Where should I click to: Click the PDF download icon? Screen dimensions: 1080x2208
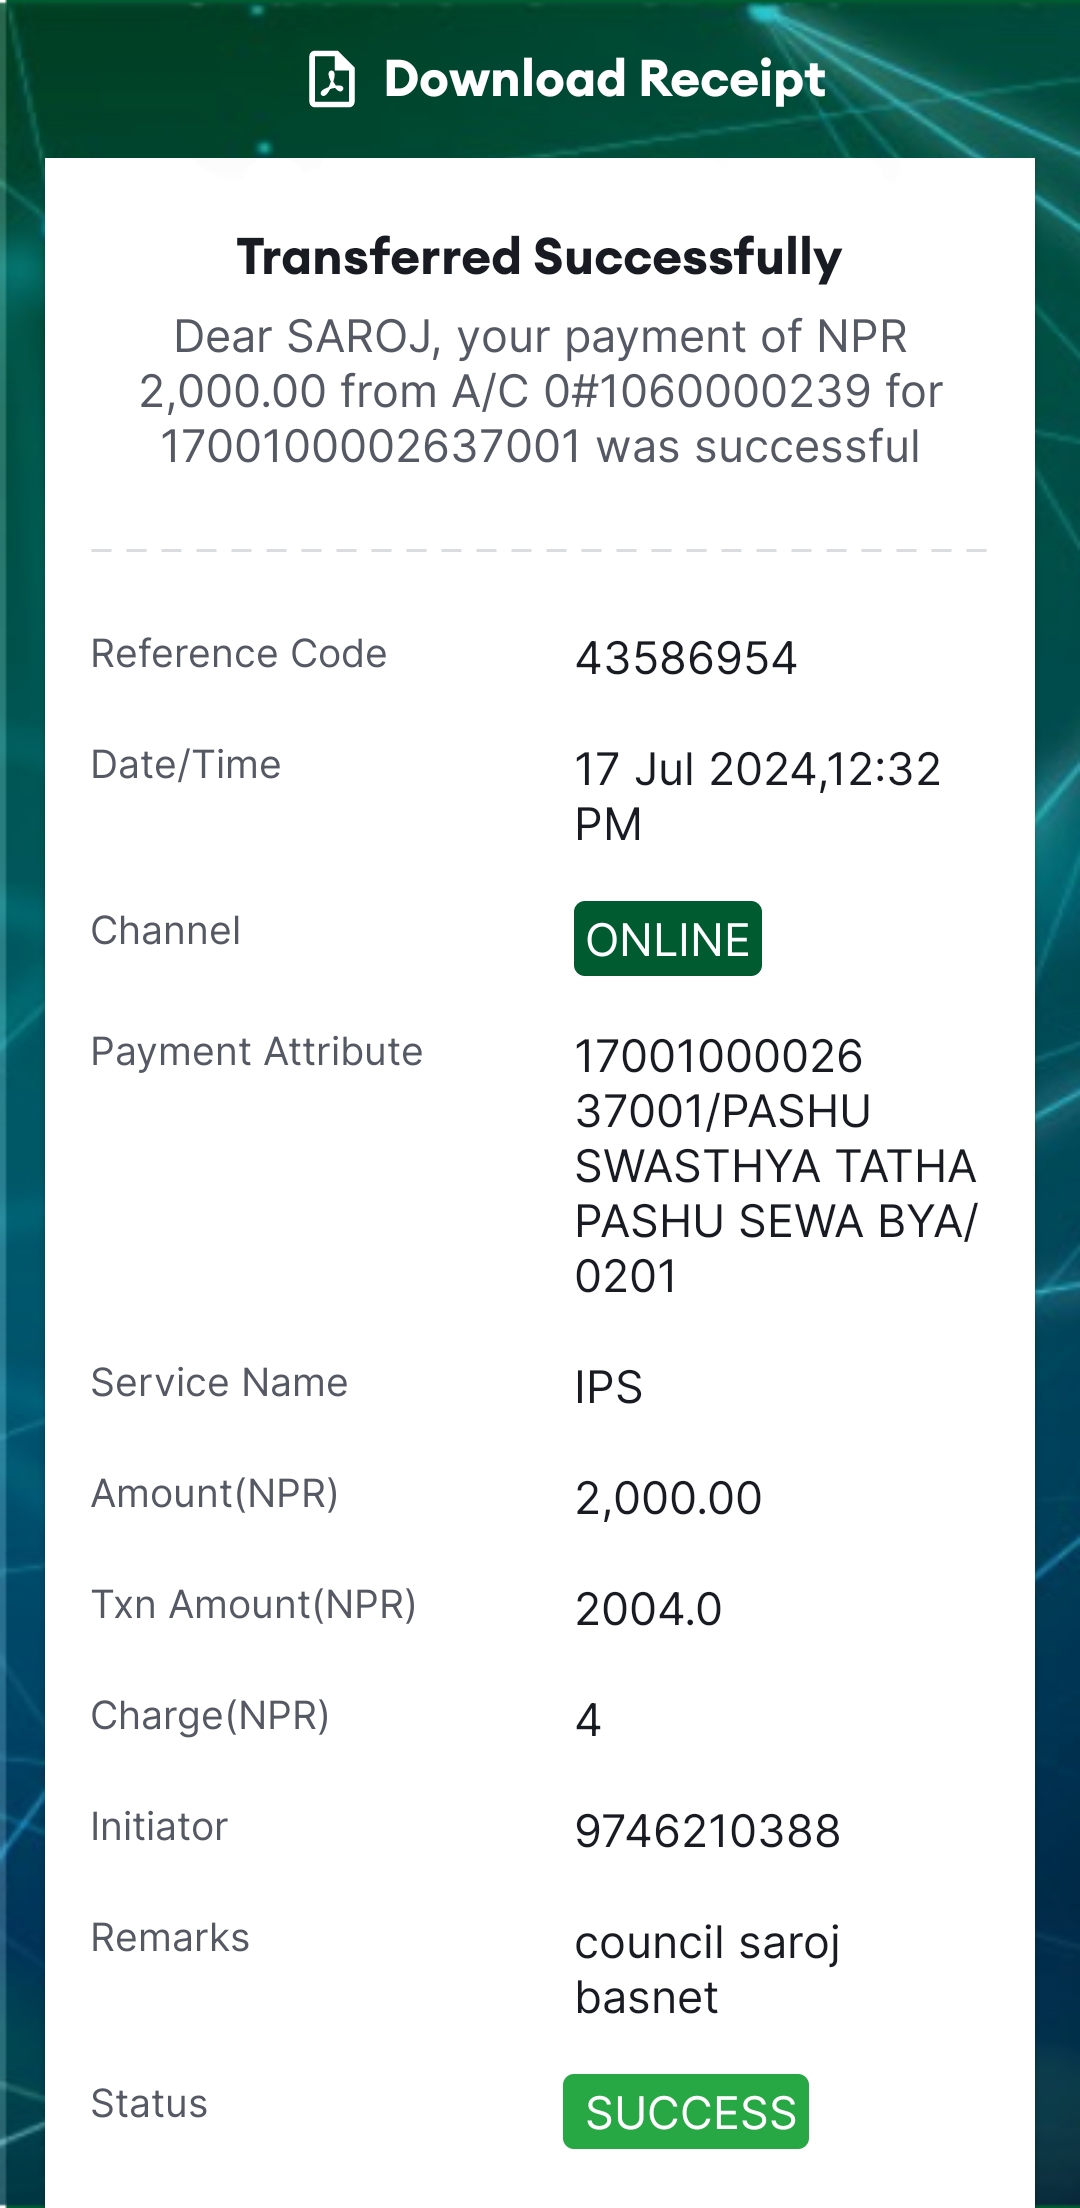pos(332,79)
